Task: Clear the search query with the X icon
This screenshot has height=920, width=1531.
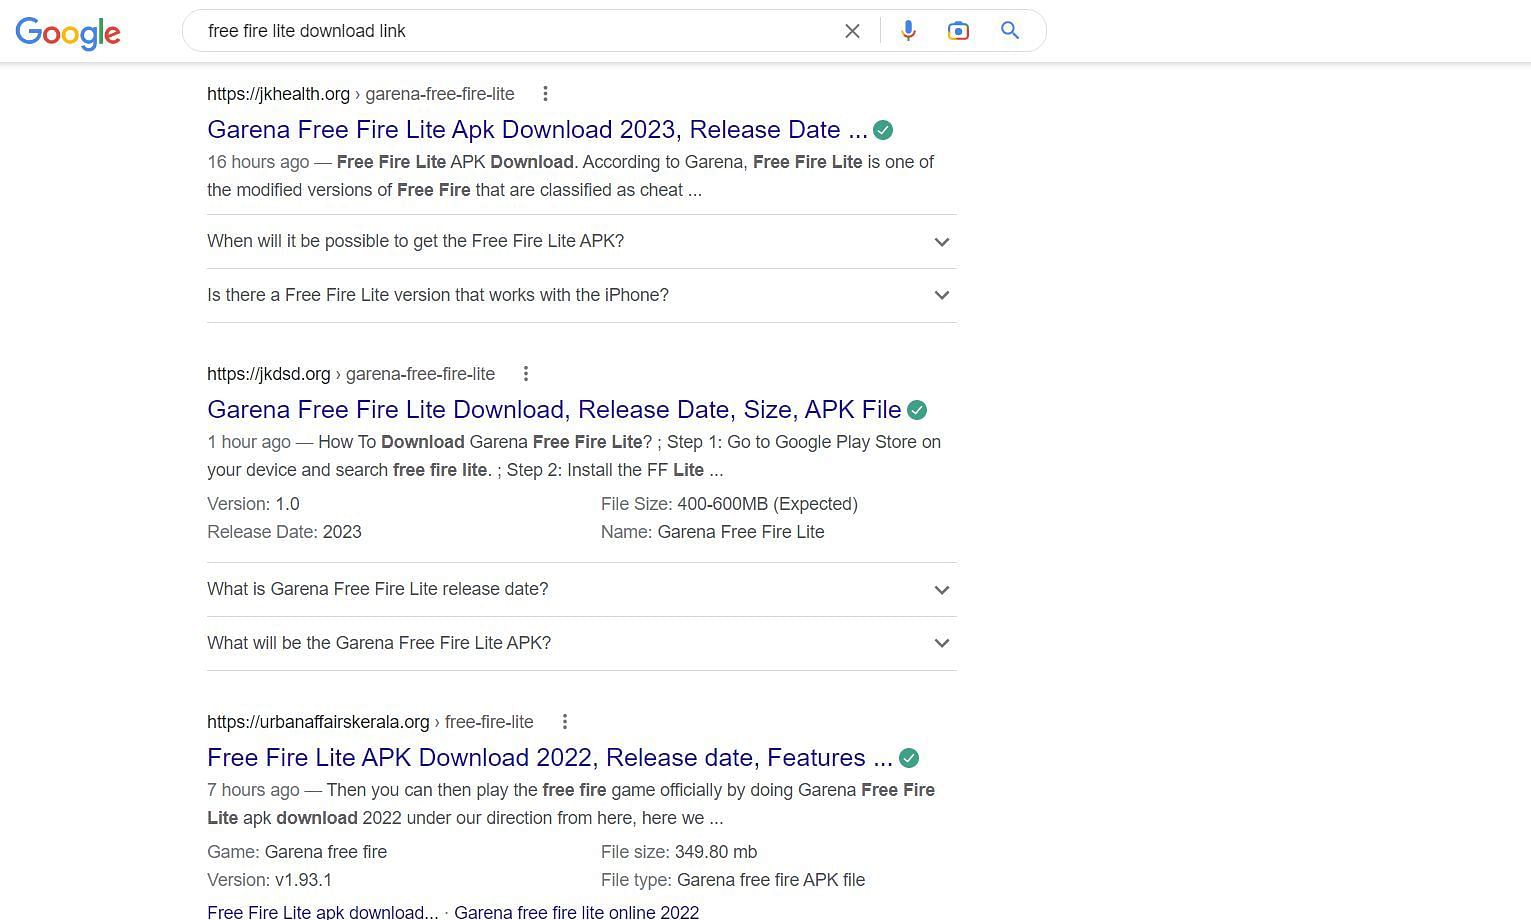Action: click(x=852, y=31)
